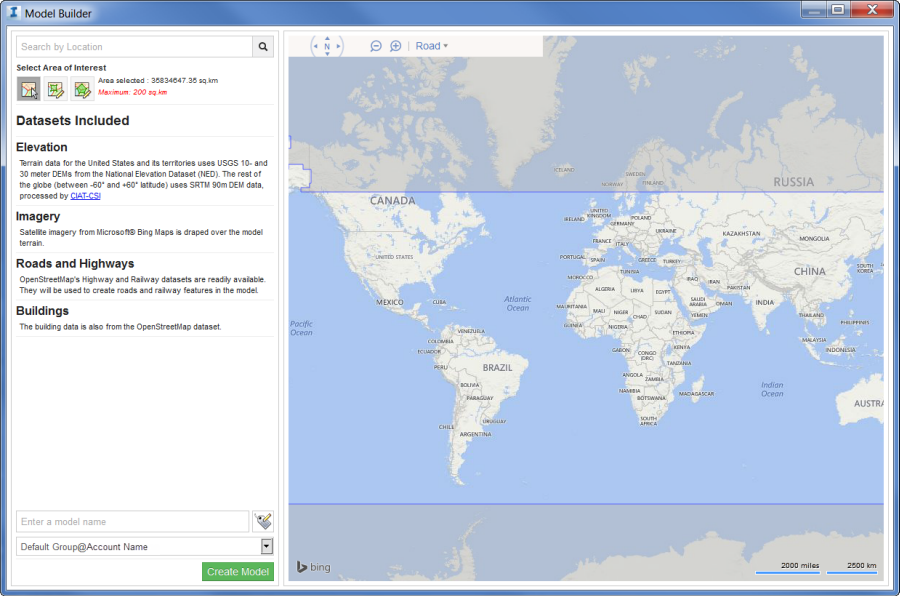The image size is (900, 596).
Task: Focus the Enter a model name field
Action: click(133, 521)
